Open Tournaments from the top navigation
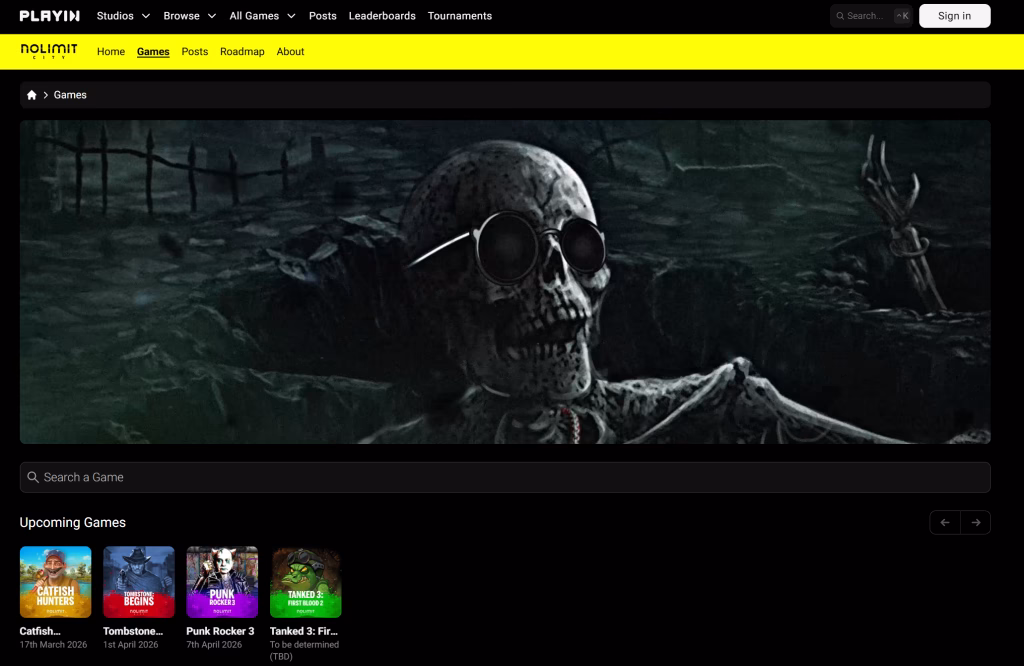 pos(460,16)
